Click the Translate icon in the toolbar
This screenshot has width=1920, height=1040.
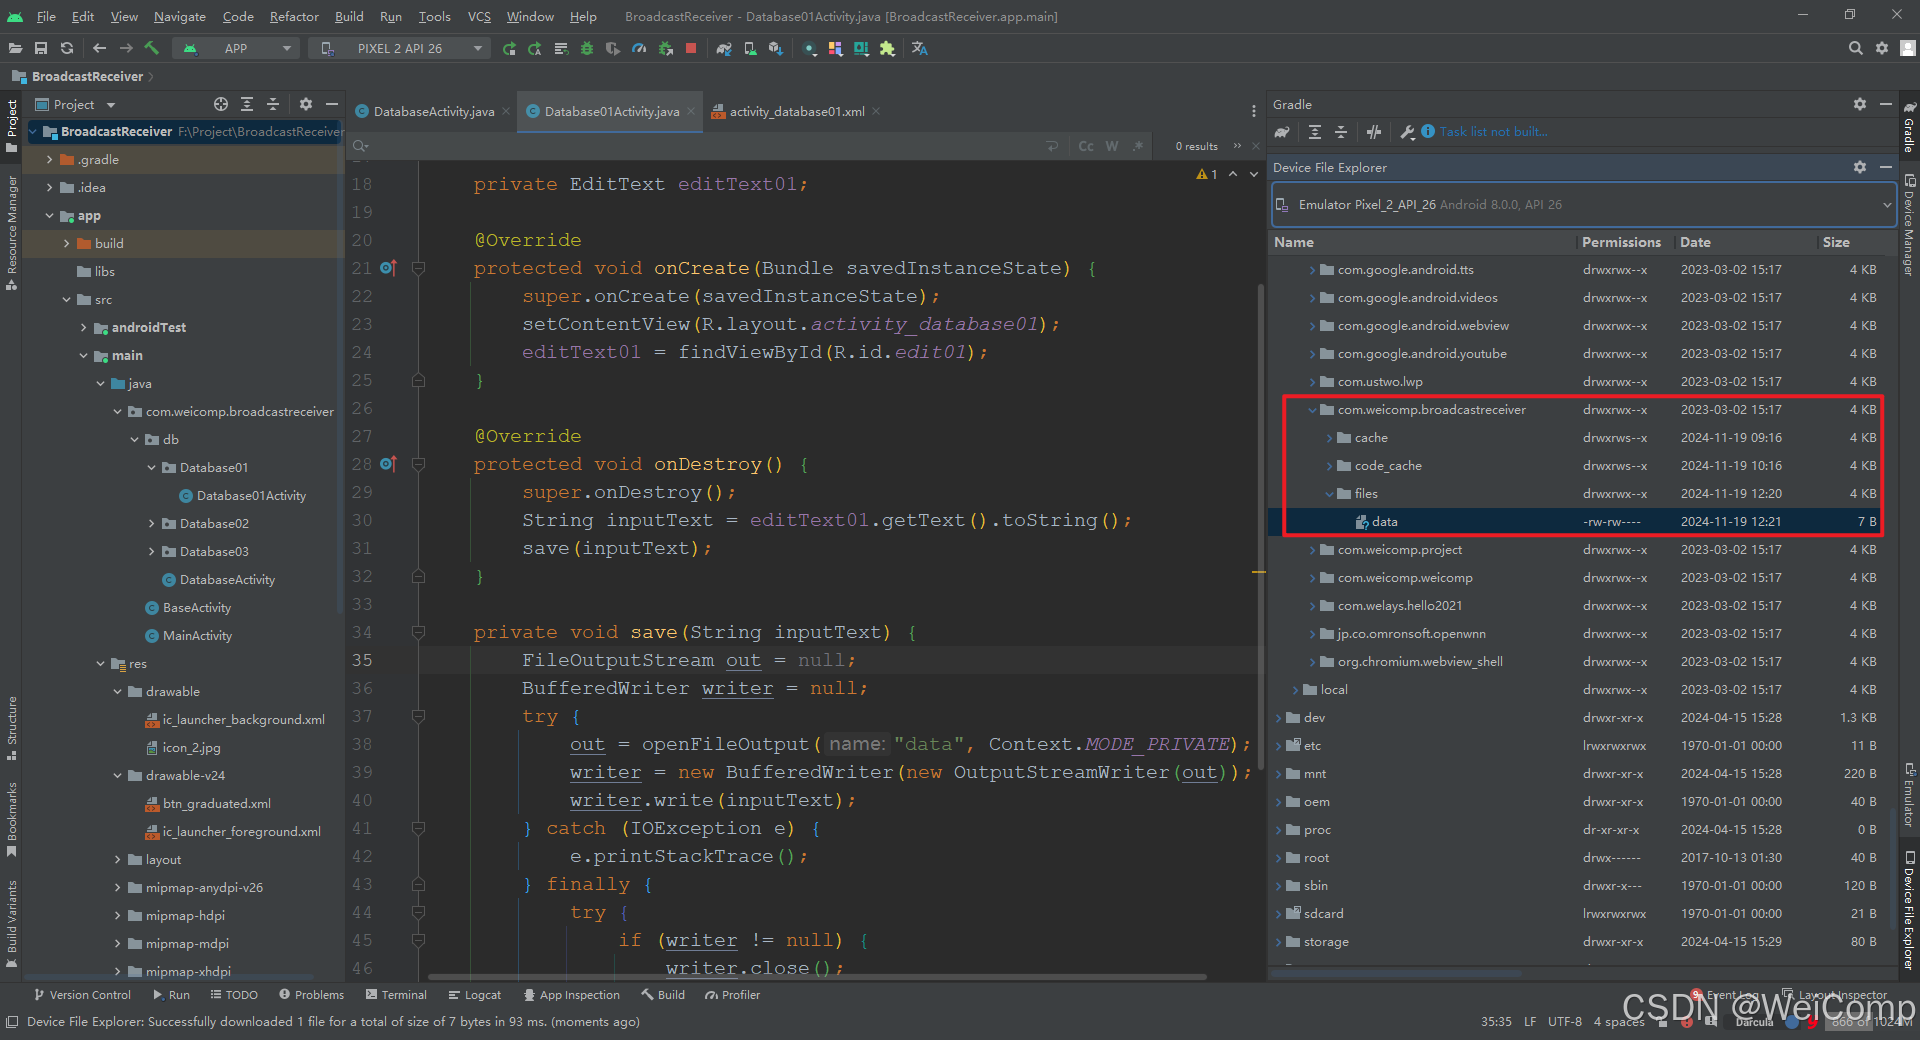point(920,48)
